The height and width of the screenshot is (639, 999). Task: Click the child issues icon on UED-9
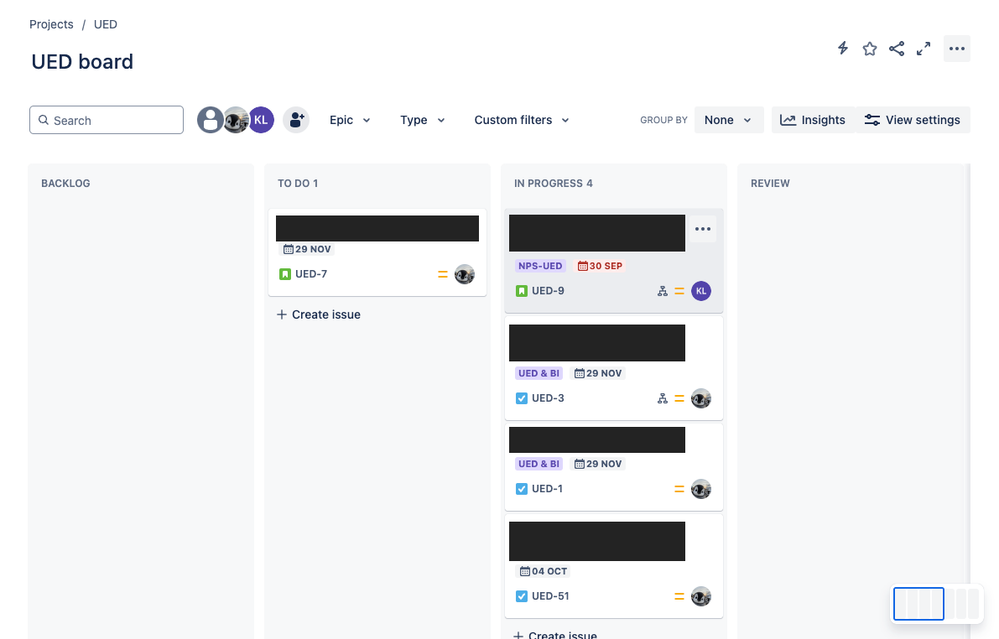(663, 291)
